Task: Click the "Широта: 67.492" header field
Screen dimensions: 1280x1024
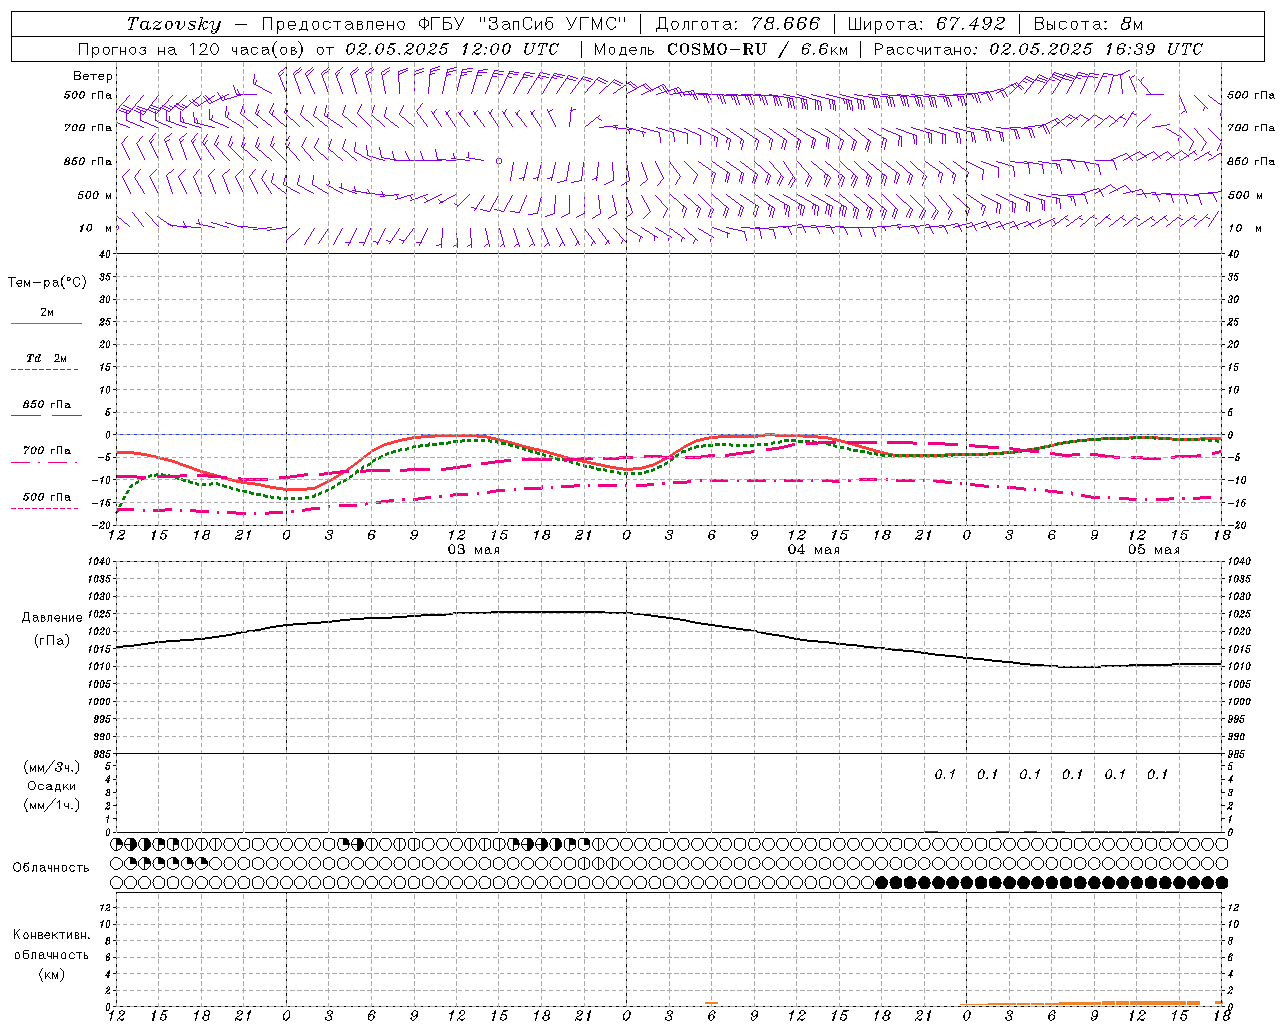Action: (x=926, y=24)
